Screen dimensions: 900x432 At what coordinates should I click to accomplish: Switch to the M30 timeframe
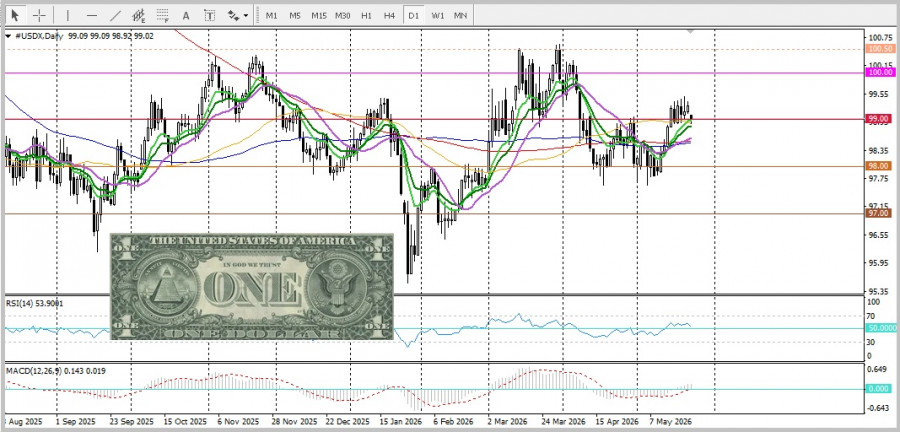click(x=343, y=15)
